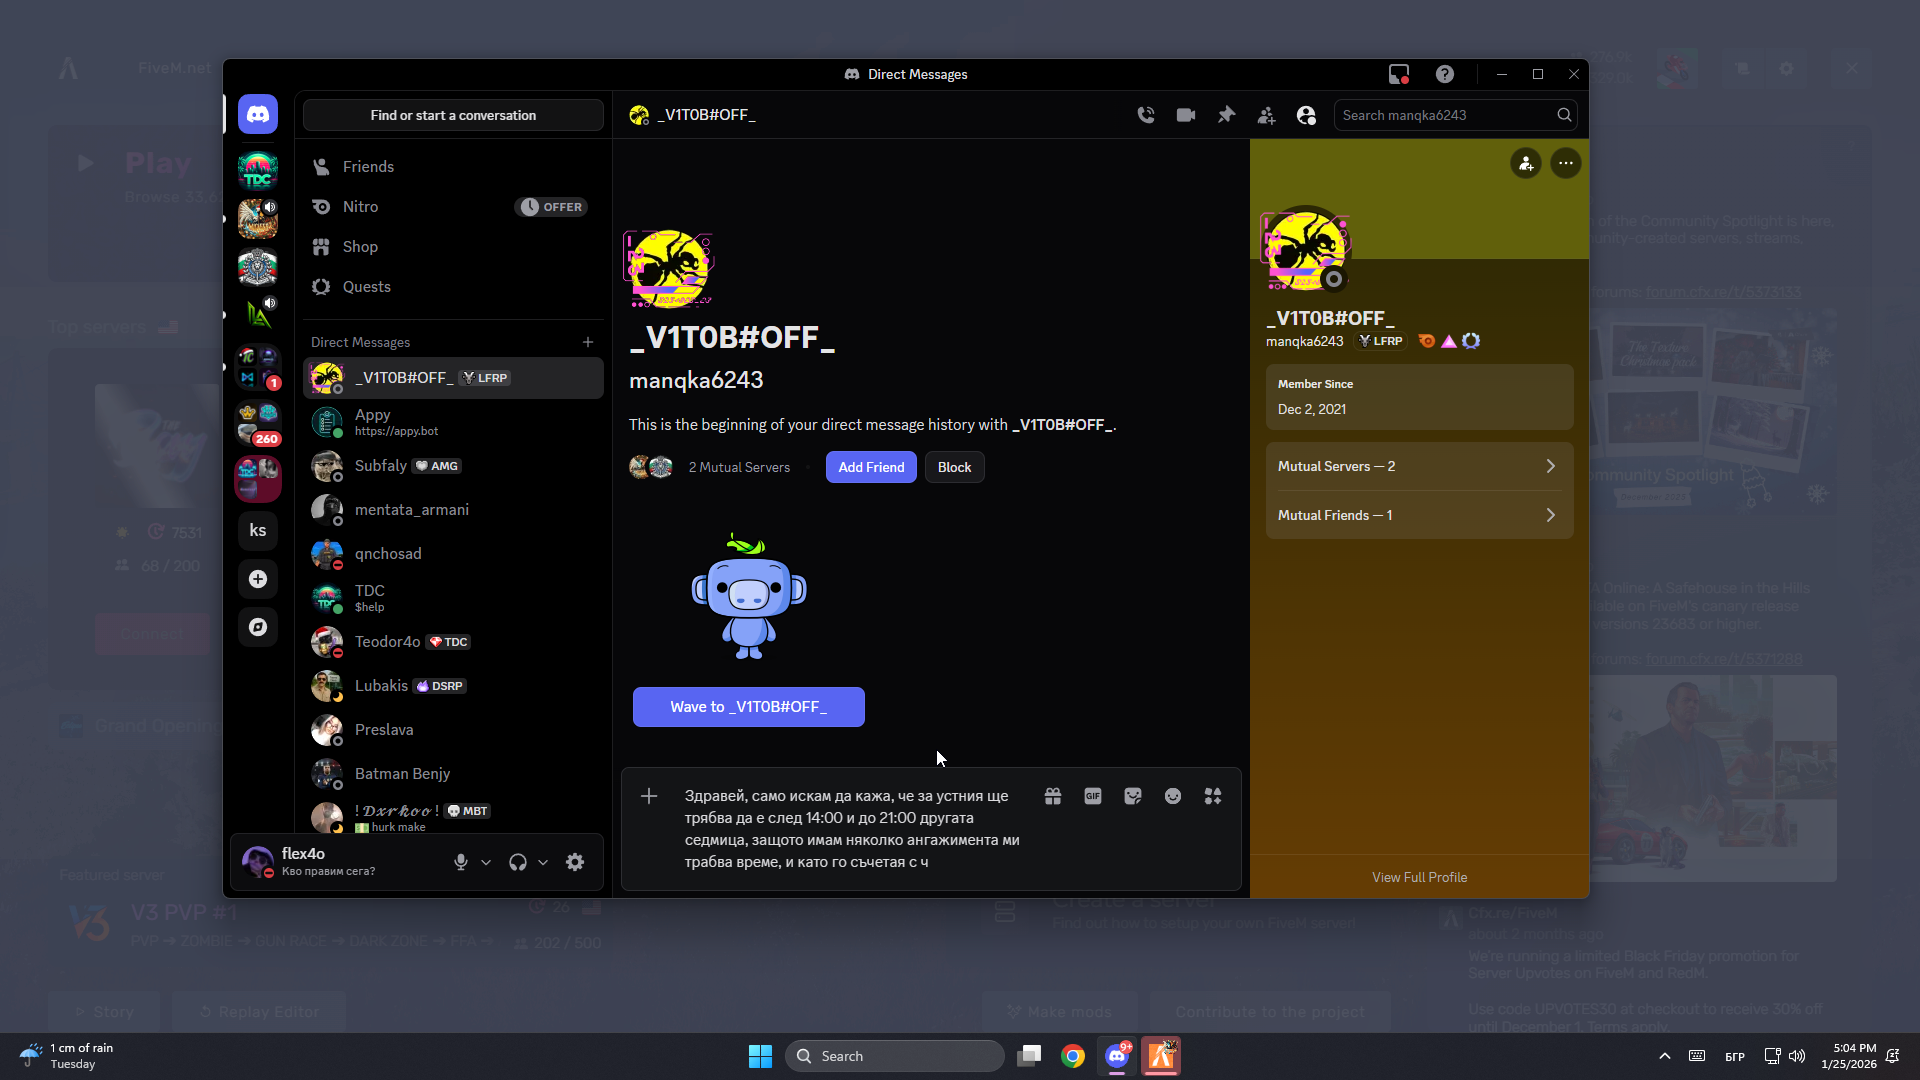The width and height of the screenshot is (1920, 1080).
Task: Click the taskbar Search box
Action: [895, 1056]
